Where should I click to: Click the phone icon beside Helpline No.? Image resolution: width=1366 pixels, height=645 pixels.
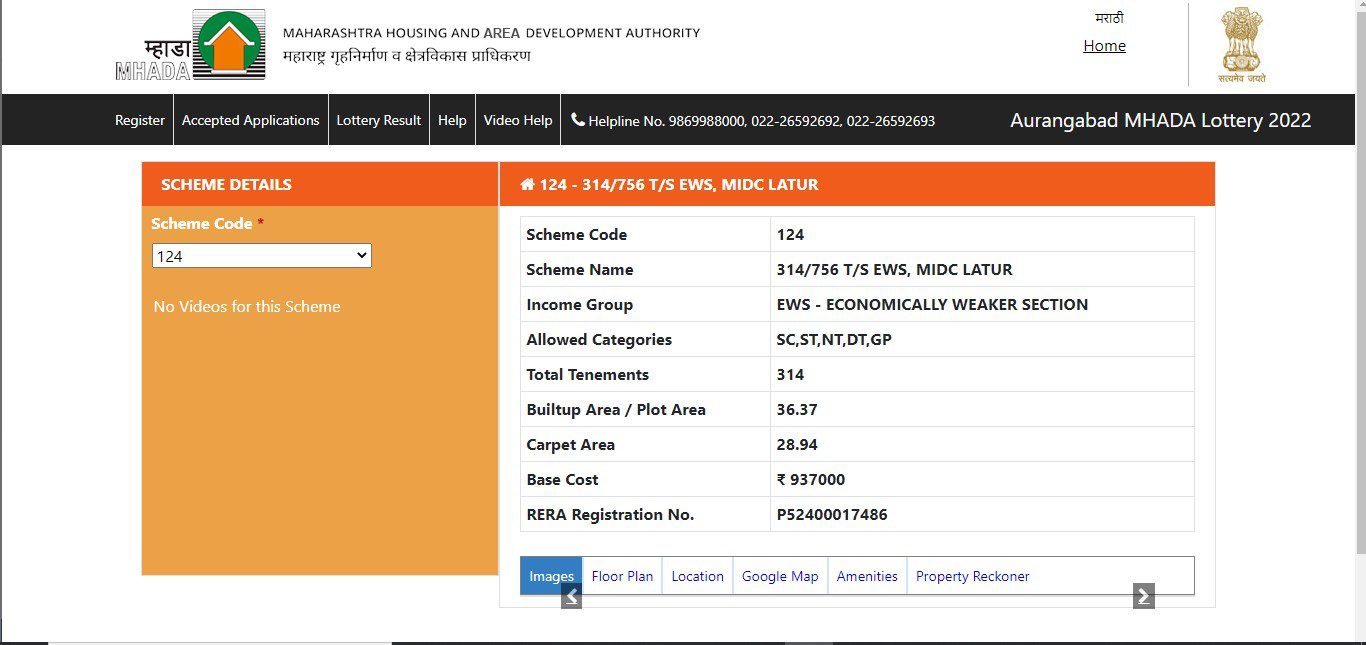click(x=578, y=120)
